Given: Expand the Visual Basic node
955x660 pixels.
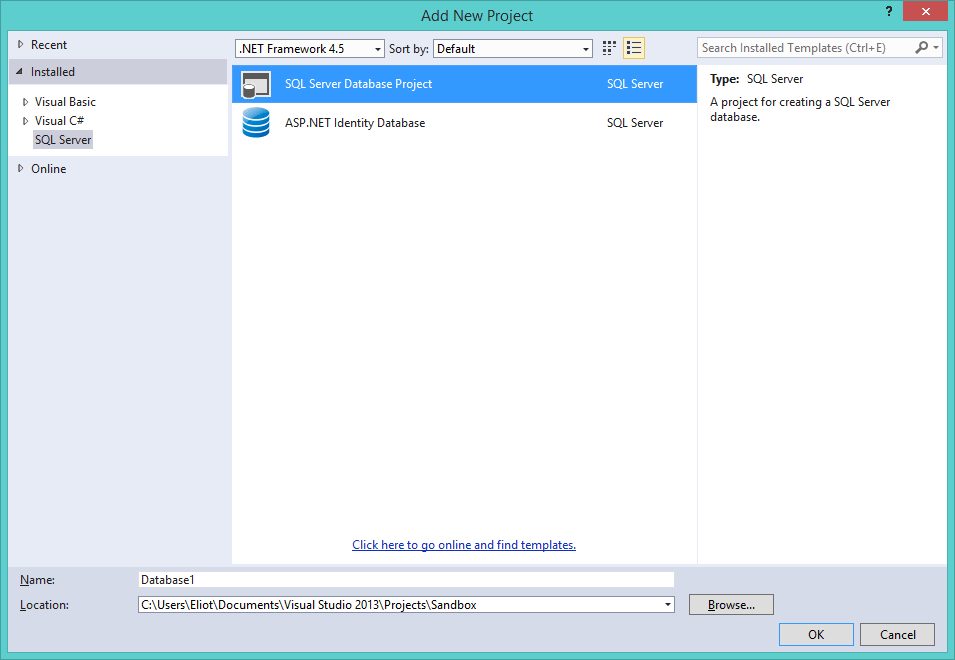Looking at the screenshot, I should coord(25,102).
